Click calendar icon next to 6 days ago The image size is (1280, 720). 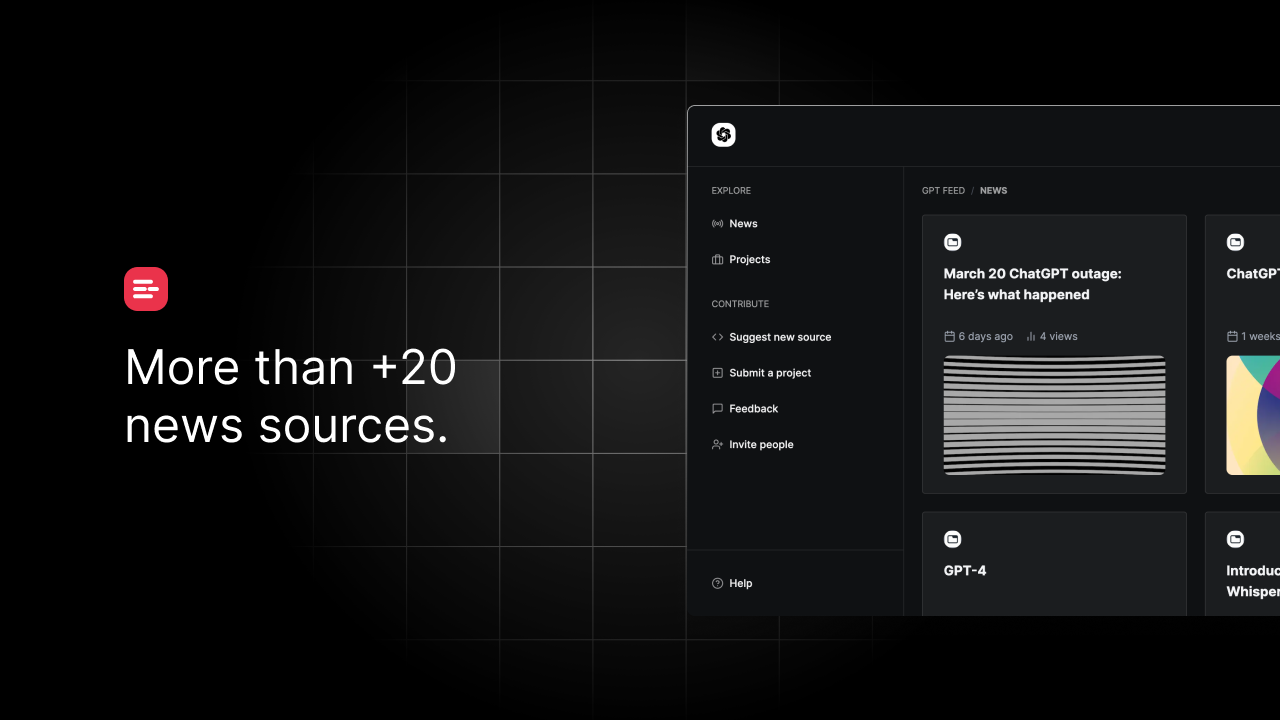949,337
